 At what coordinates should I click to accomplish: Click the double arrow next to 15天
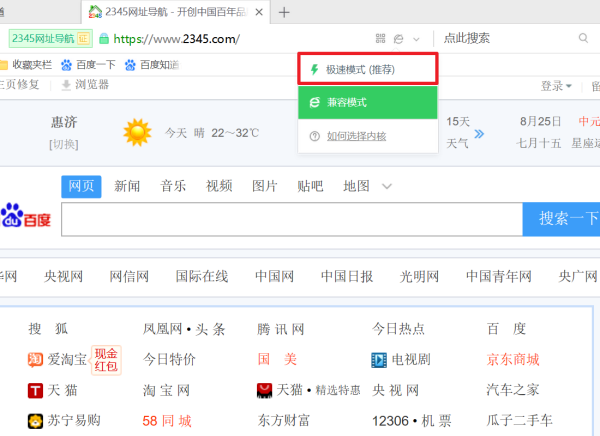(x=479, y=134)
